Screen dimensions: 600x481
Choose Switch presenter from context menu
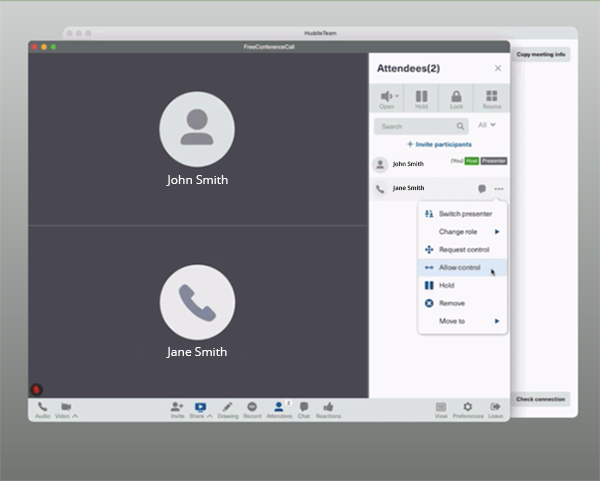click(x=462, y=214)
